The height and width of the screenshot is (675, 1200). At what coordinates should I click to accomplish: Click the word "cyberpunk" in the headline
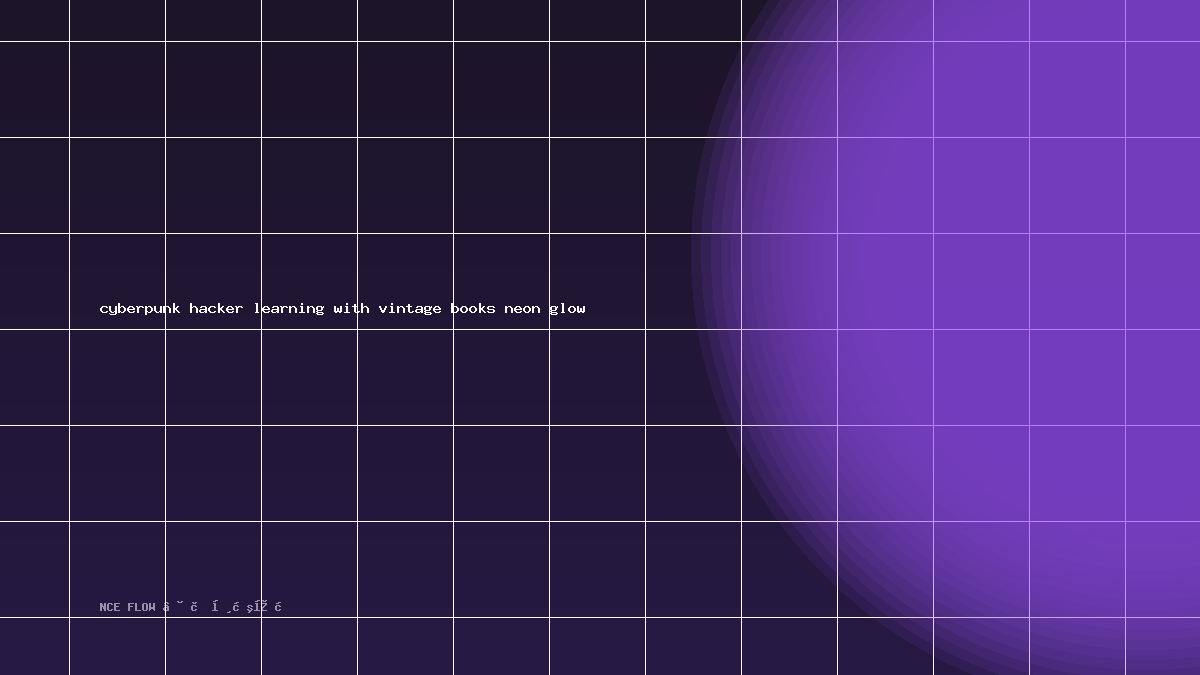140,309
